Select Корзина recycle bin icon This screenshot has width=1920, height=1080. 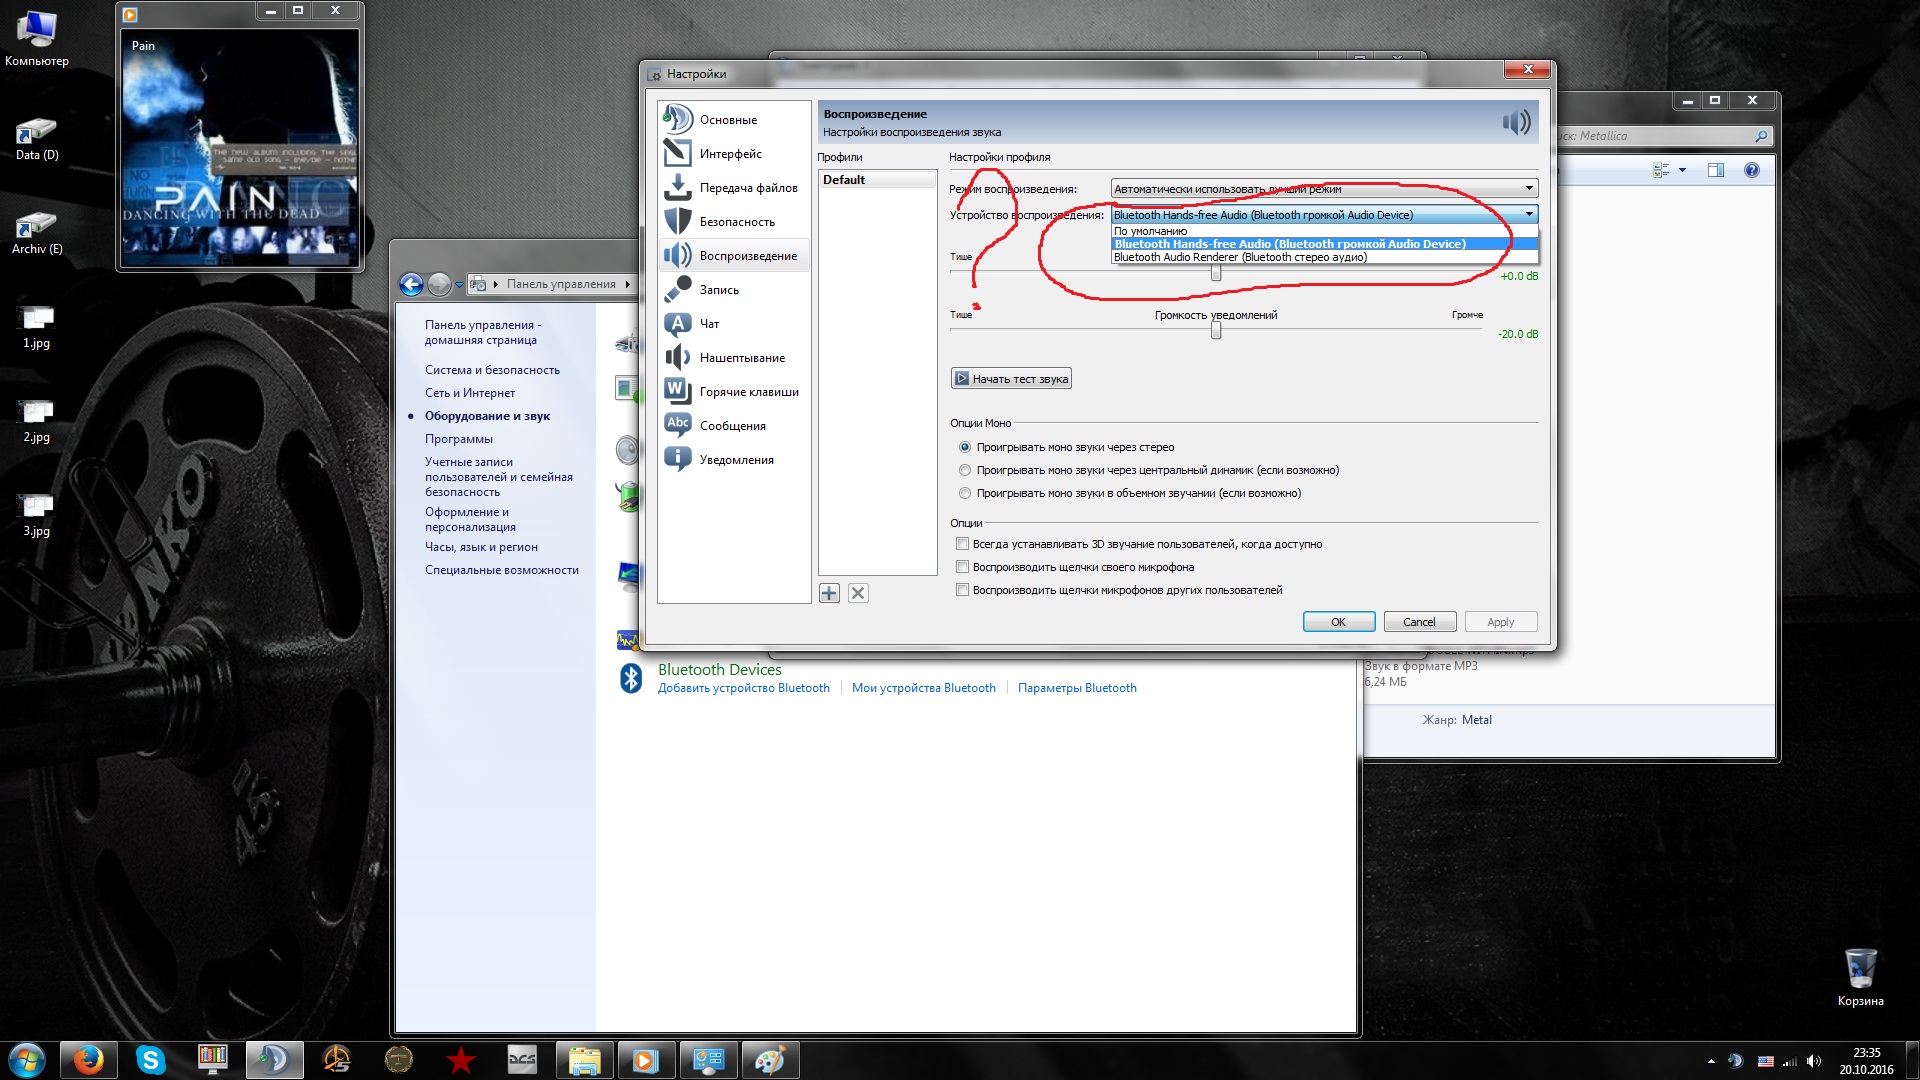pyautogui.click(x=1860, y=977)
